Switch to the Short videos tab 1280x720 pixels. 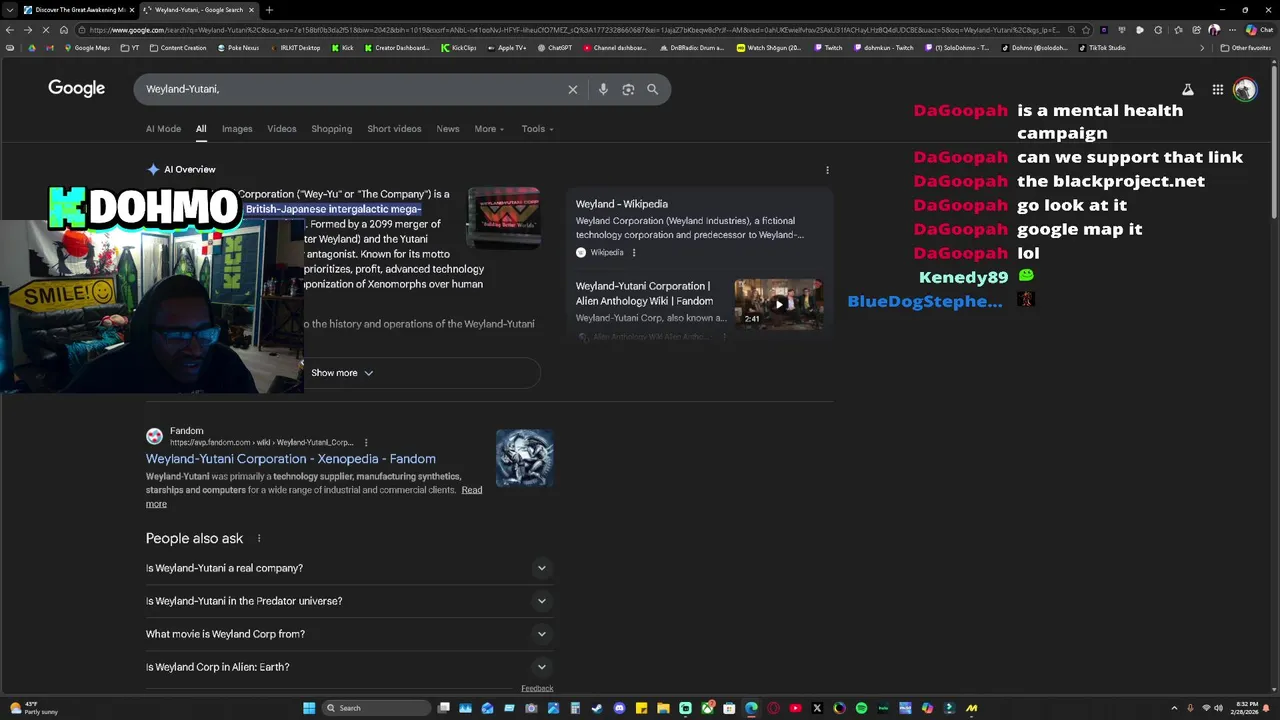coord(394,129)
